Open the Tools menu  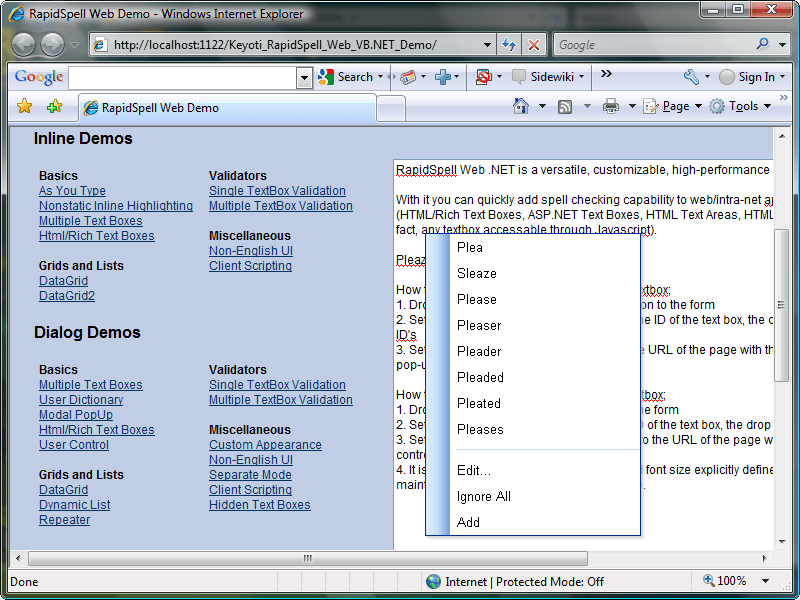tap(742, 105)
